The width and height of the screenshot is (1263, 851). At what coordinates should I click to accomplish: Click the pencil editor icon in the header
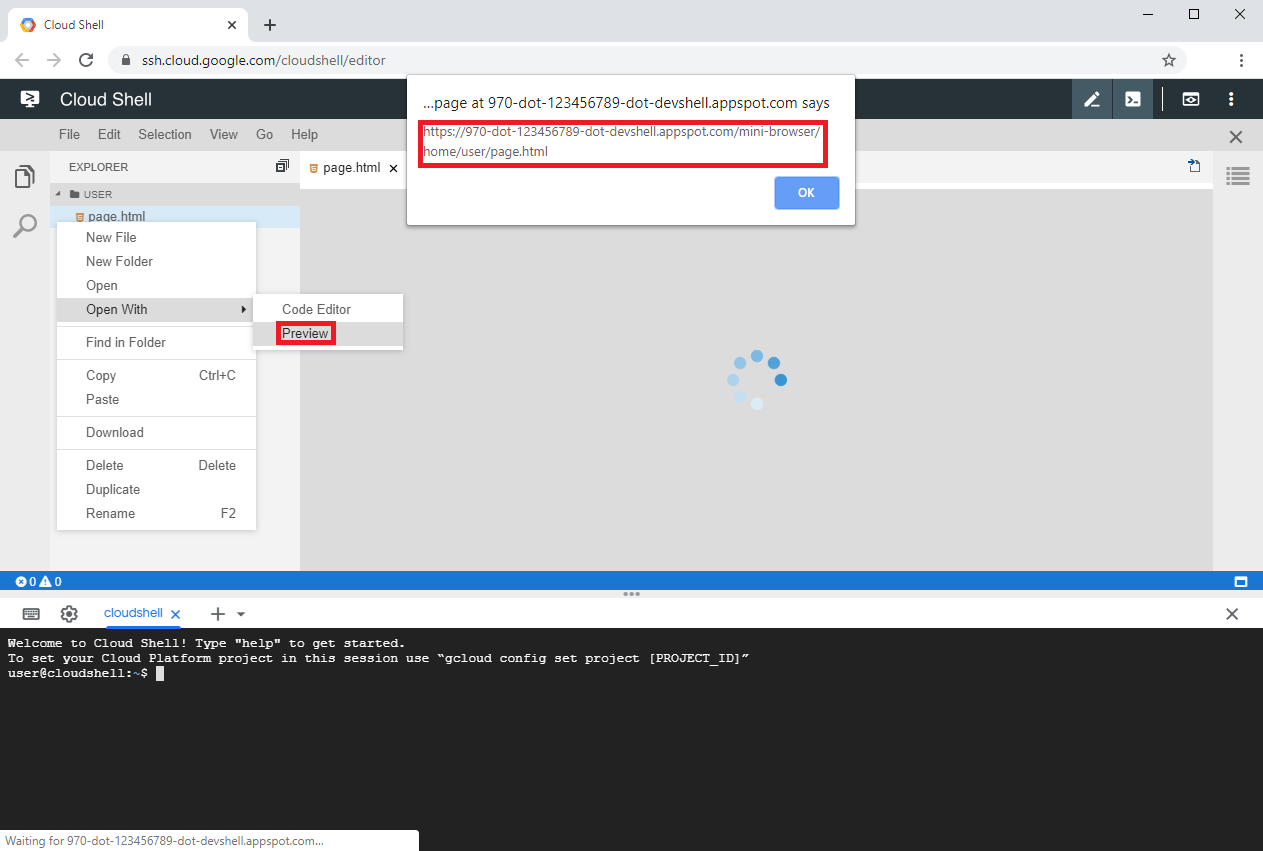click(x=1091, y=99)
